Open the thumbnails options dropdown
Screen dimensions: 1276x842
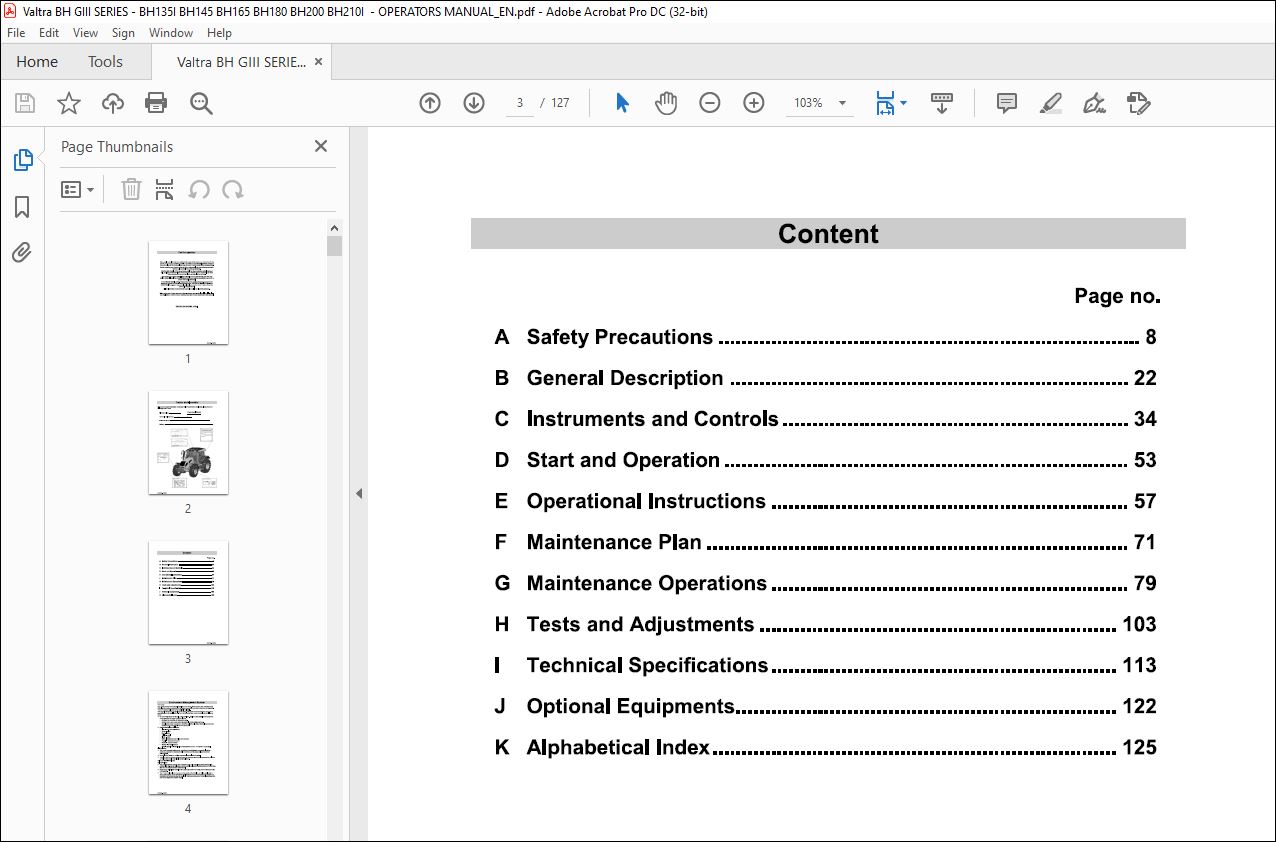[78, 189]
